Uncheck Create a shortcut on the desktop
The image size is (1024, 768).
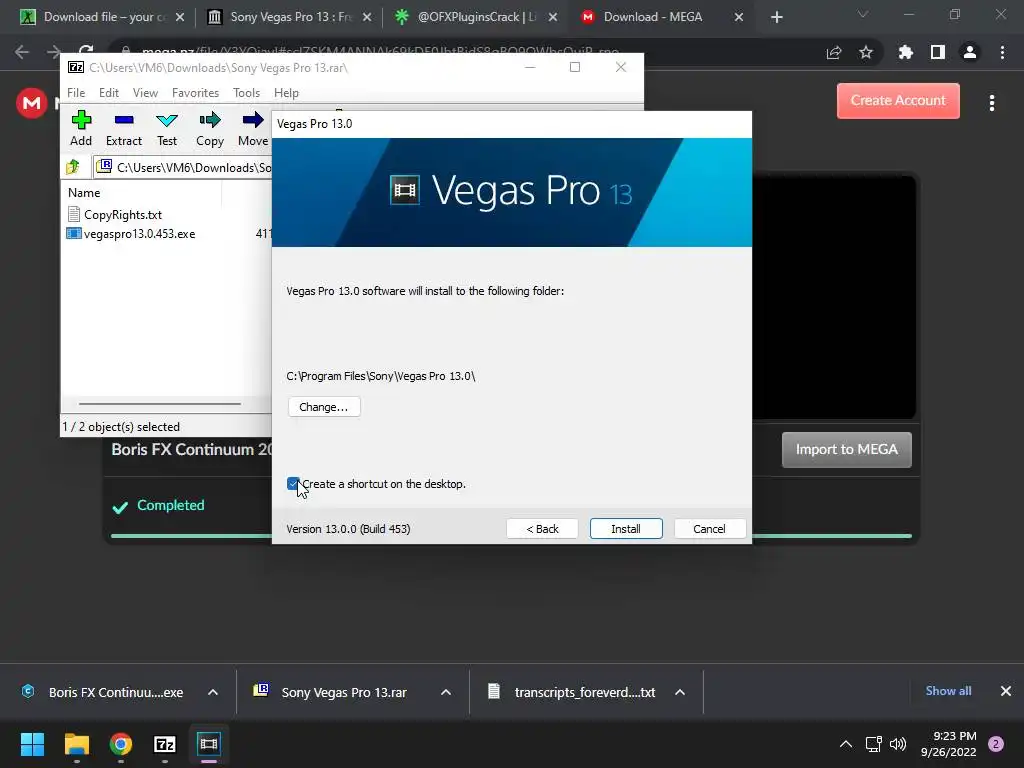[293, 484]
